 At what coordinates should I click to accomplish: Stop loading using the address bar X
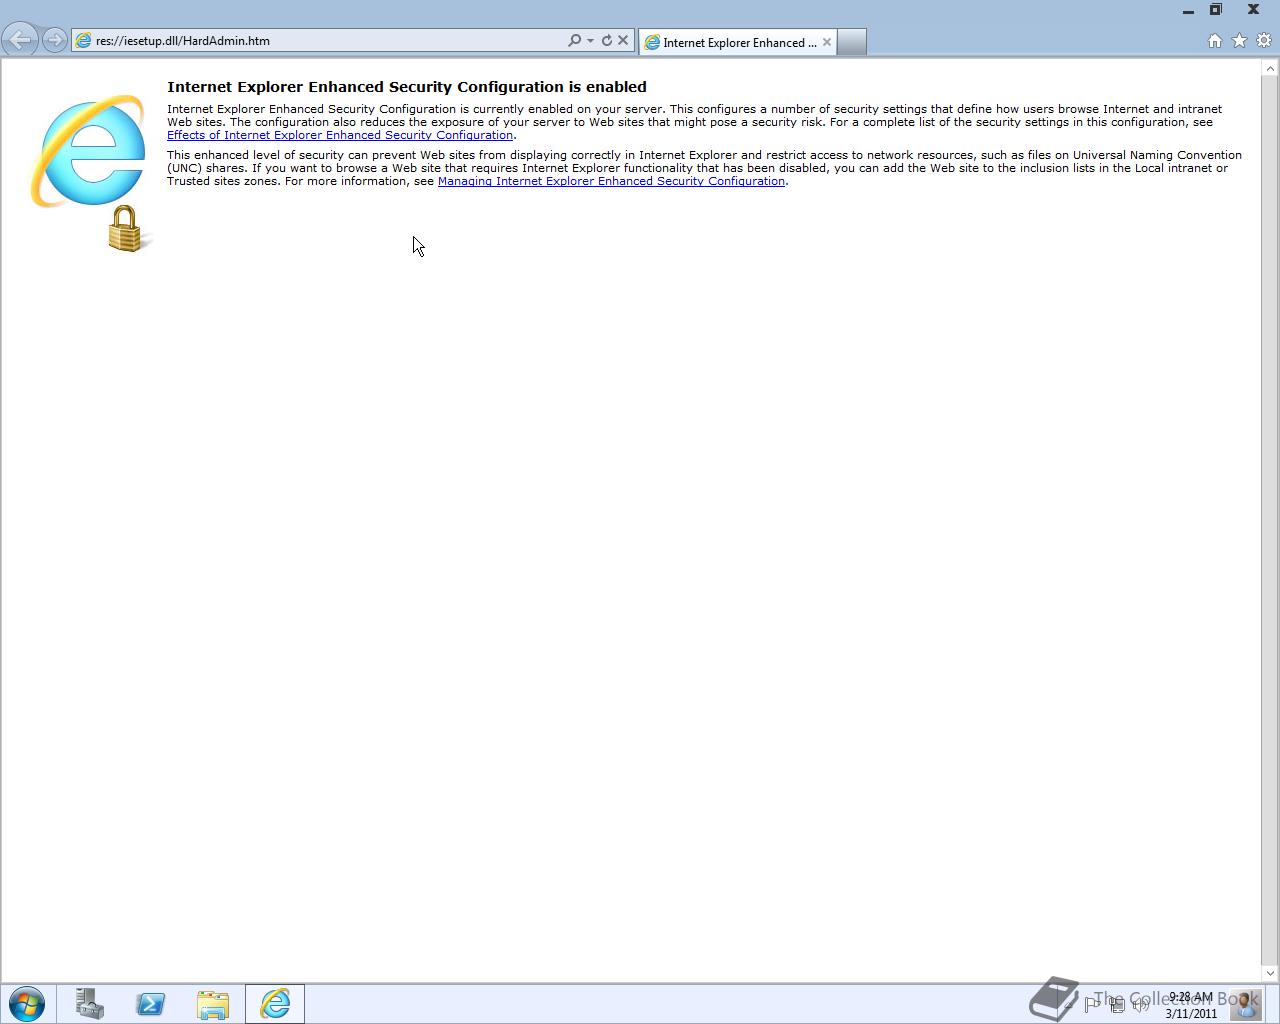click(623, 41)
